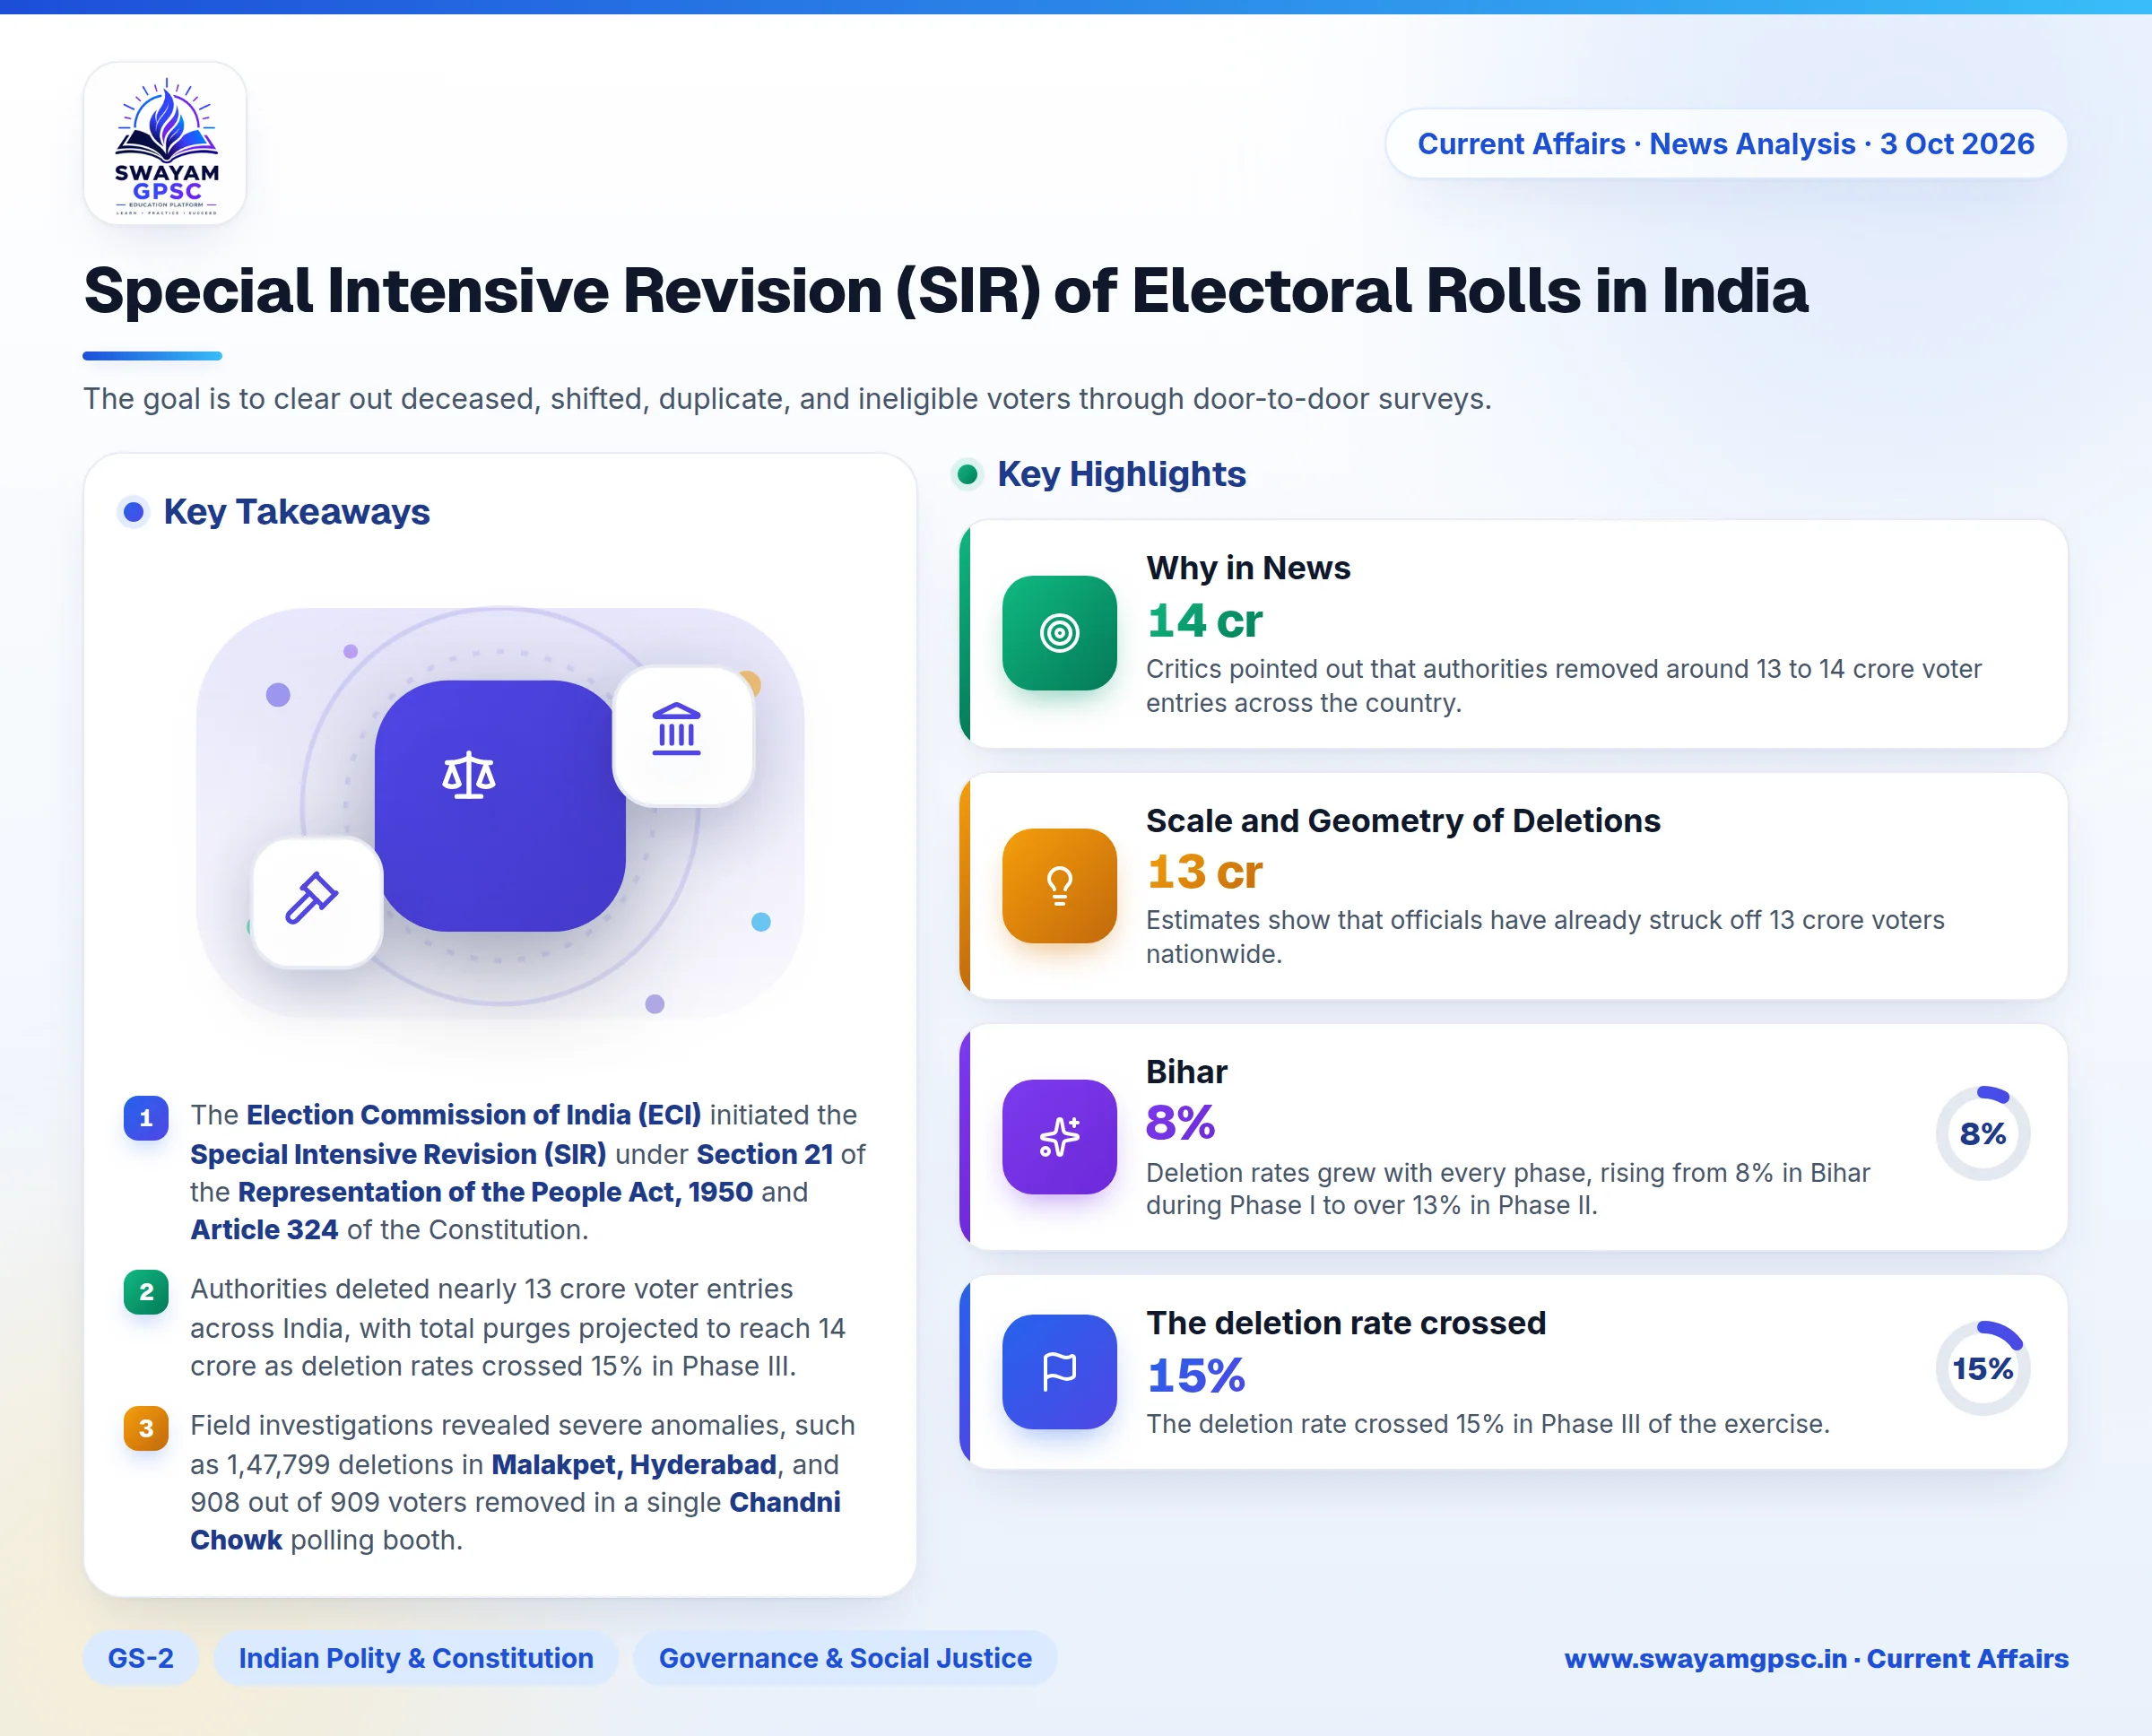Click the Election Commission of India (ECI) text
The image size is (2152, 1736).
coord(474,1115)
